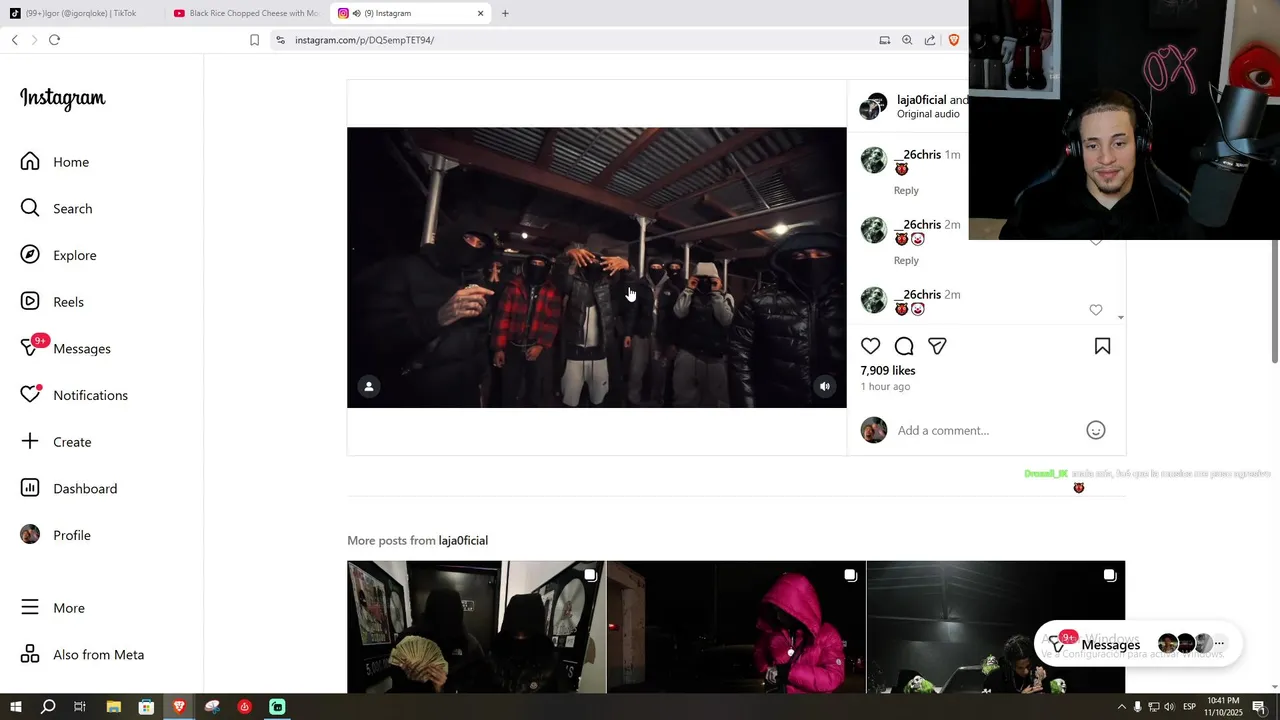Share the post via paper plane icon
The height and width of the screenshot is (720, 1280).
pyautogui.click(x=937, y=346)
